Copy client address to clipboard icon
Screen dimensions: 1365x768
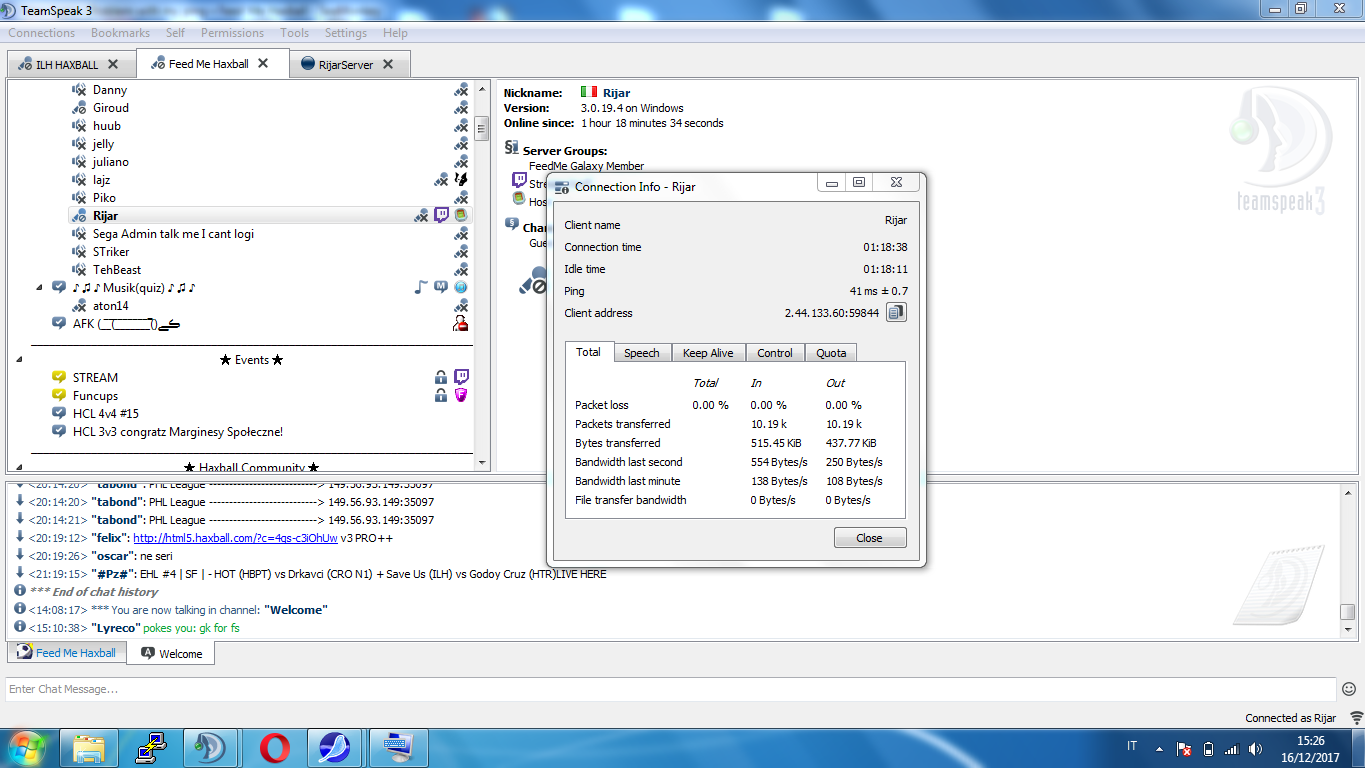(x=896, y=313)
